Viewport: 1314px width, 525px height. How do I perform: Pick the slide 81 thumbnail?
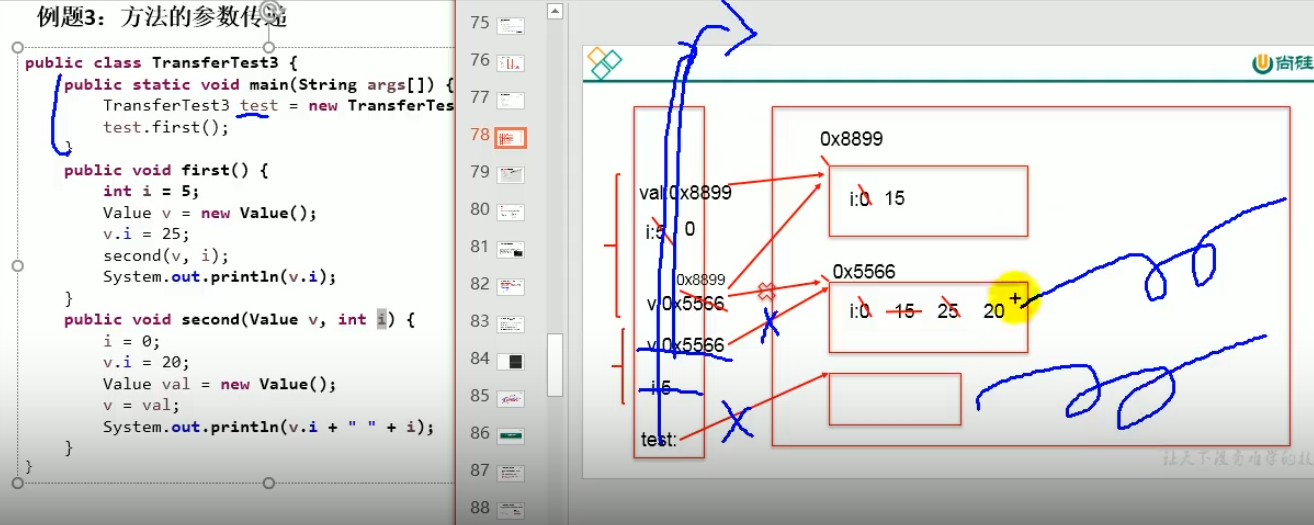coord(511,249)
